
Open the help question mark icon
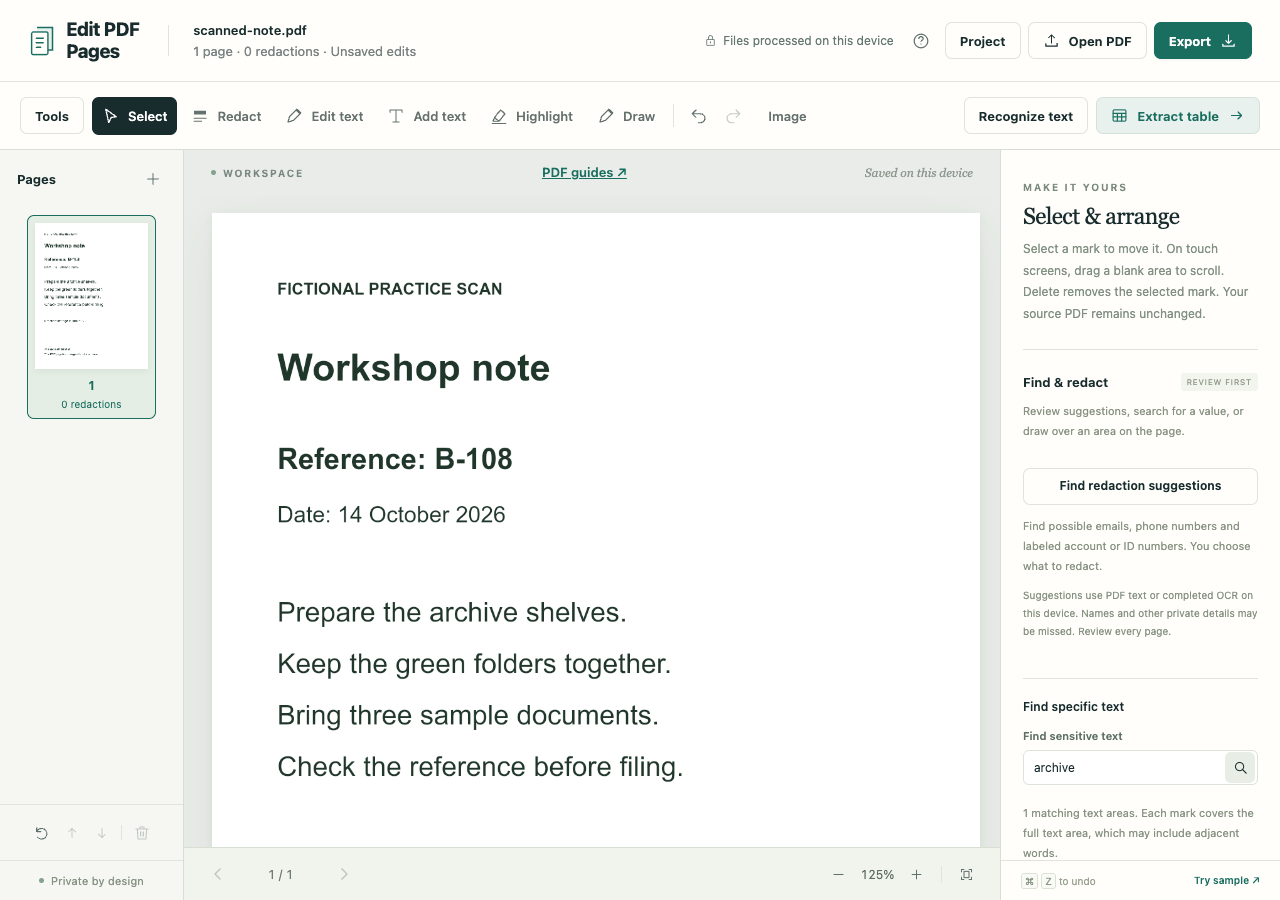tap(921, 41)
